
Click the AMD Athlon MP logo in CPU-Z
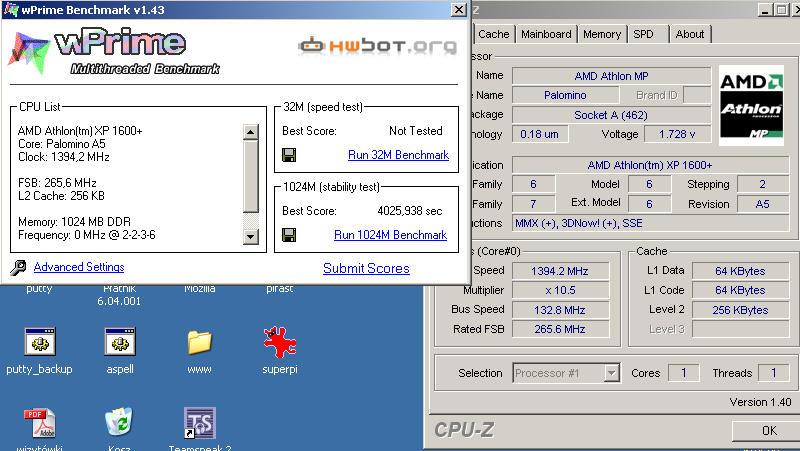point(751,105)
